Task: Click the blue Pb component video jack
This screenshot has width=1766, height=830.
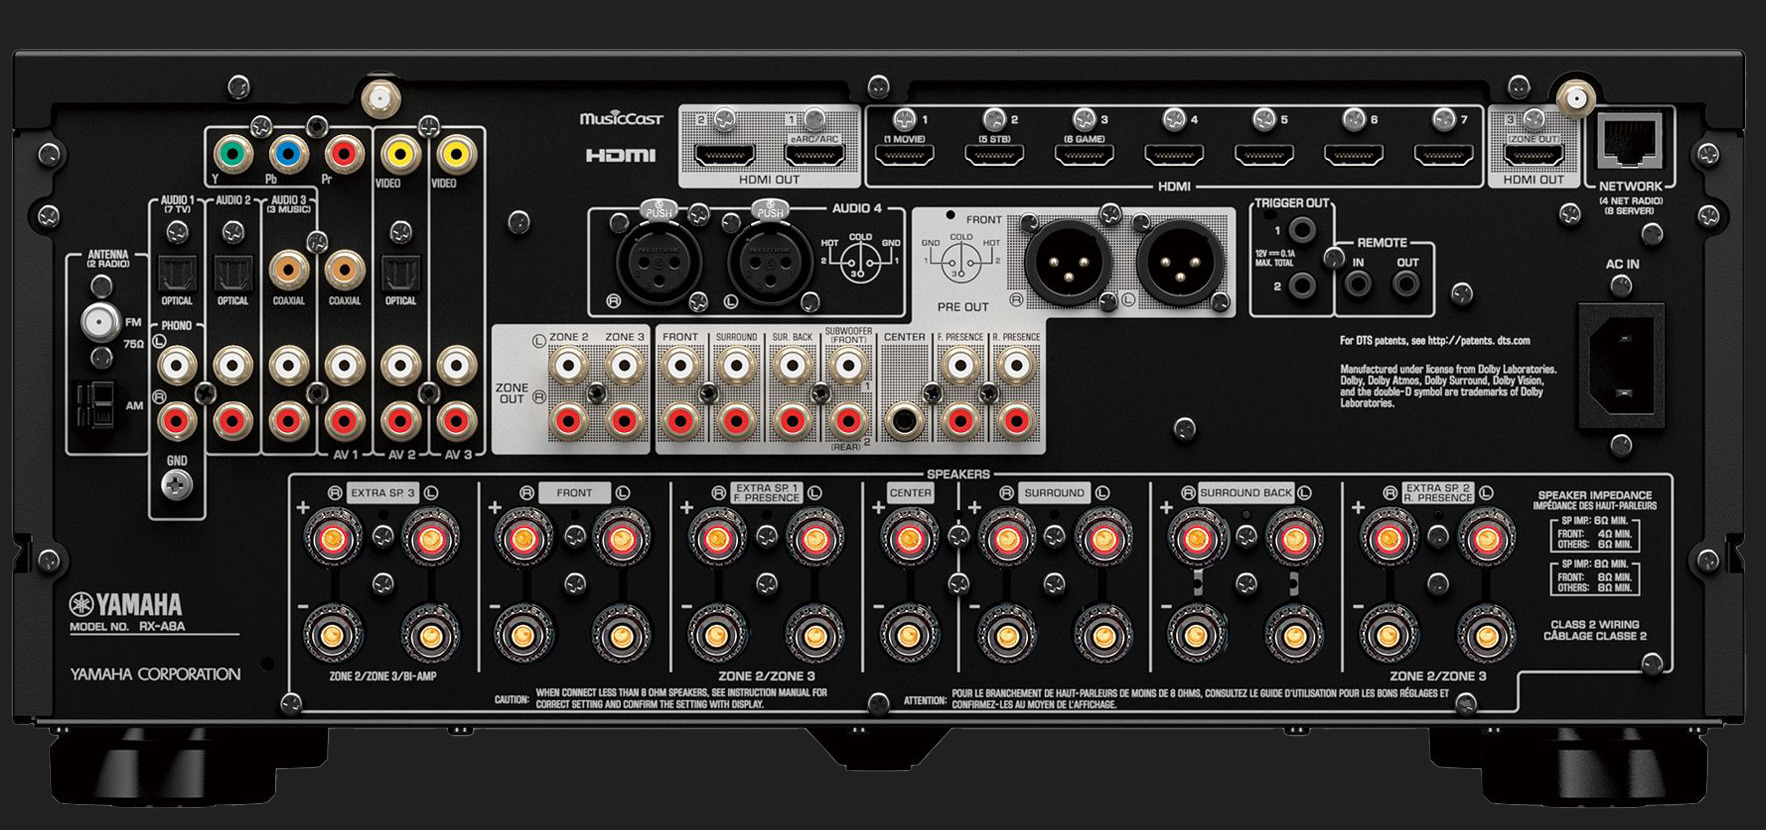Action: pyautogui.click(x=288, y=155)
